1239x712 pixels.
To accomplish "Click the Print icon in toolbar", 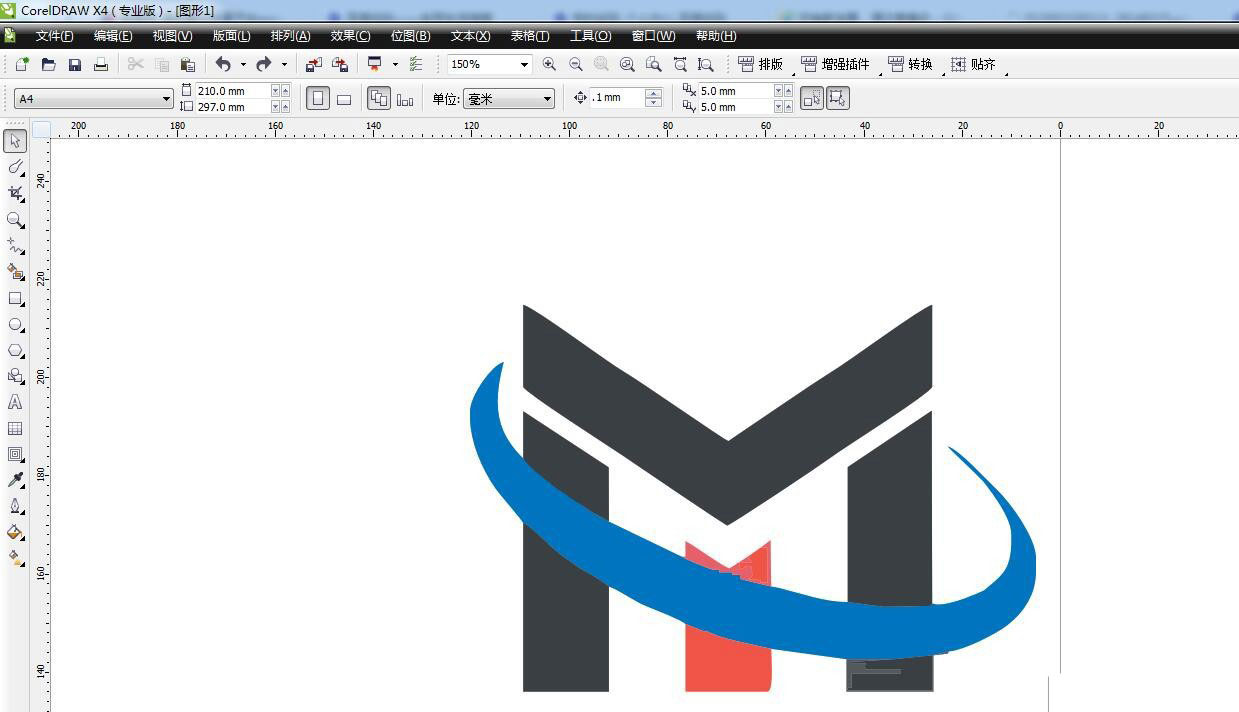I will (101, 64).
